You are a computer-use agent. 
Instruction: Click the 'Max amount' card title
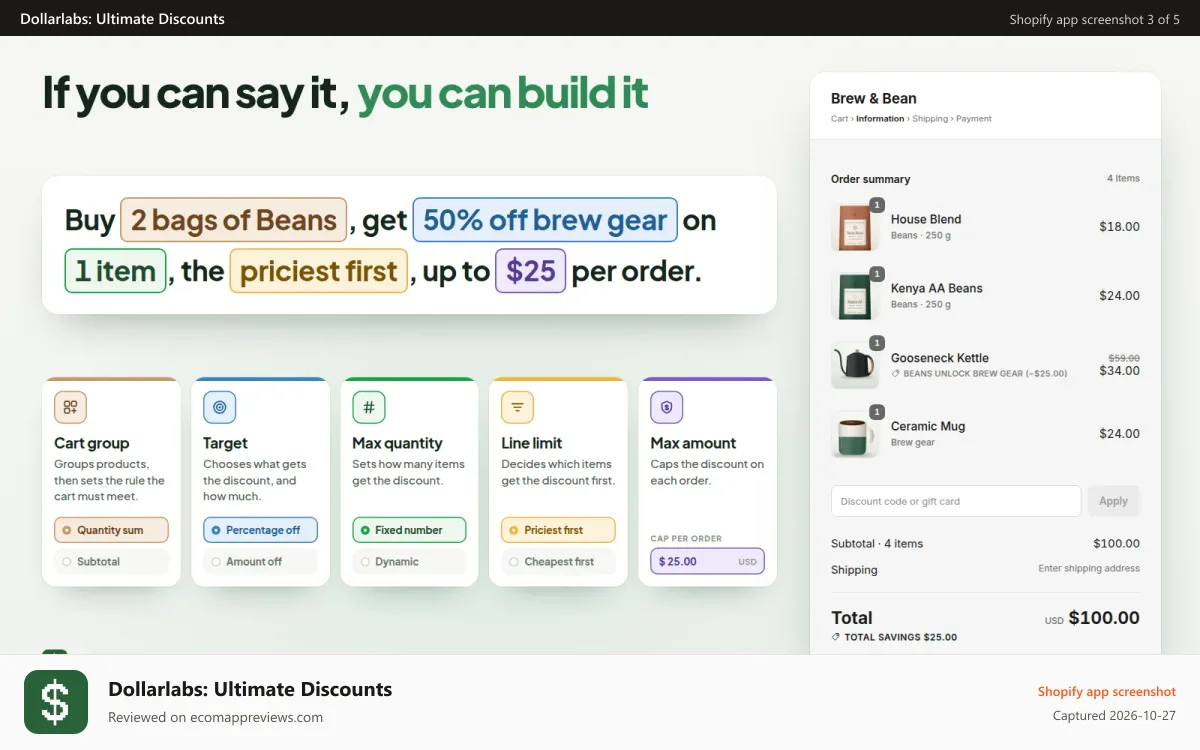click(x=693, y=443)
